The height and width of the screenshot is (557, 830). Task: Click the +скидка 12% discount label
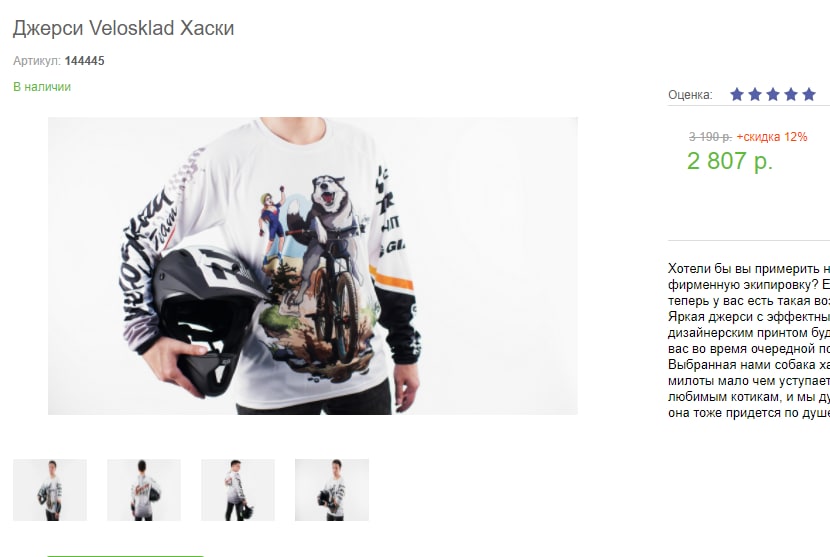772,137
